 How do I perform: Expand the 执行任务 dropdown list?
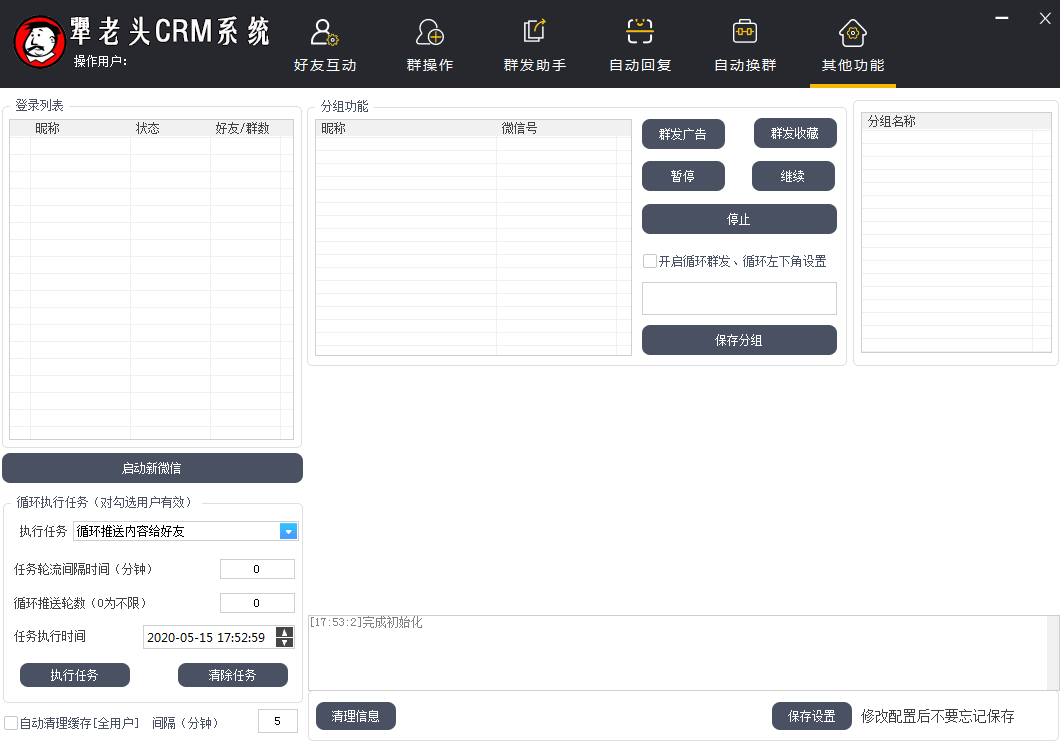[x=288, y=531]
